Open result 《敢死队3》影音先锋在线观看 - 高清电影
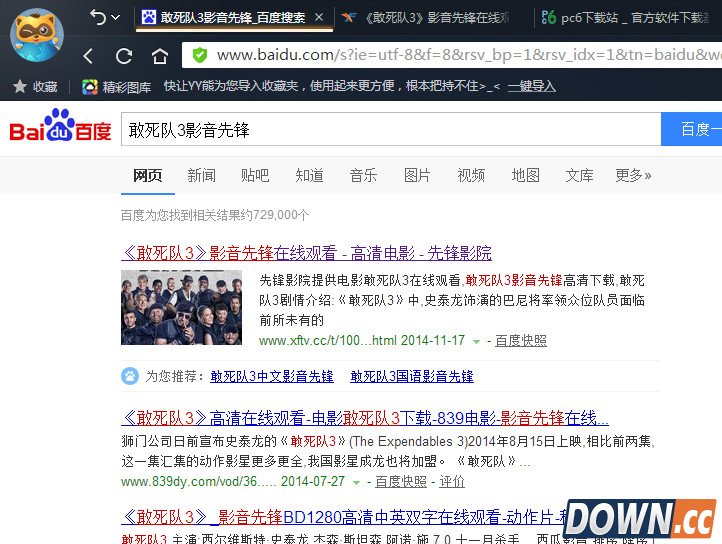Image resolution: width=722 pixels, height=544 pixels. (306, 253)
